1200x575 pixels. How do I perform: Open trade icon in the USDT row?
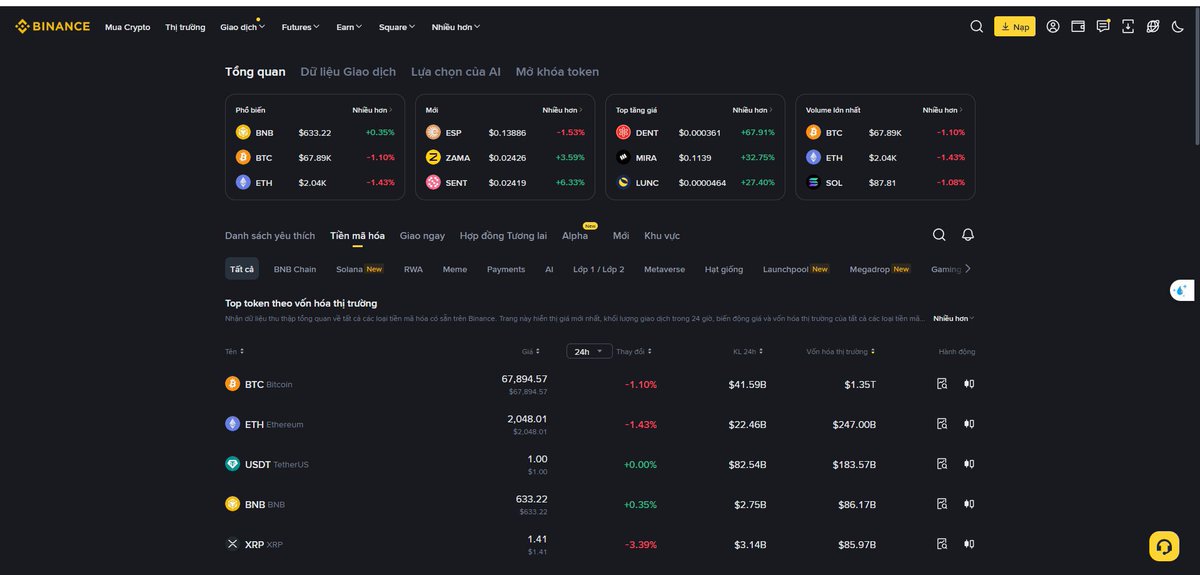(x=969, y=464)
